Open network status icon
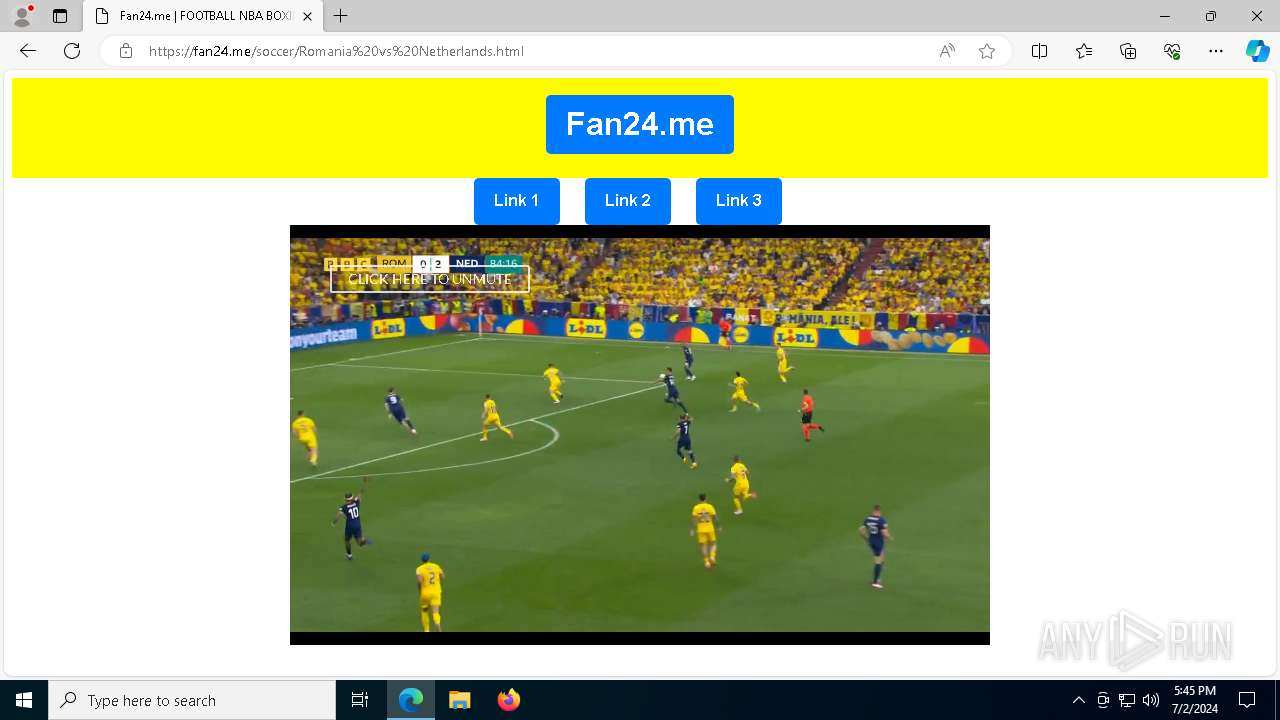The image size is (1280, 720). [1127, 700]
